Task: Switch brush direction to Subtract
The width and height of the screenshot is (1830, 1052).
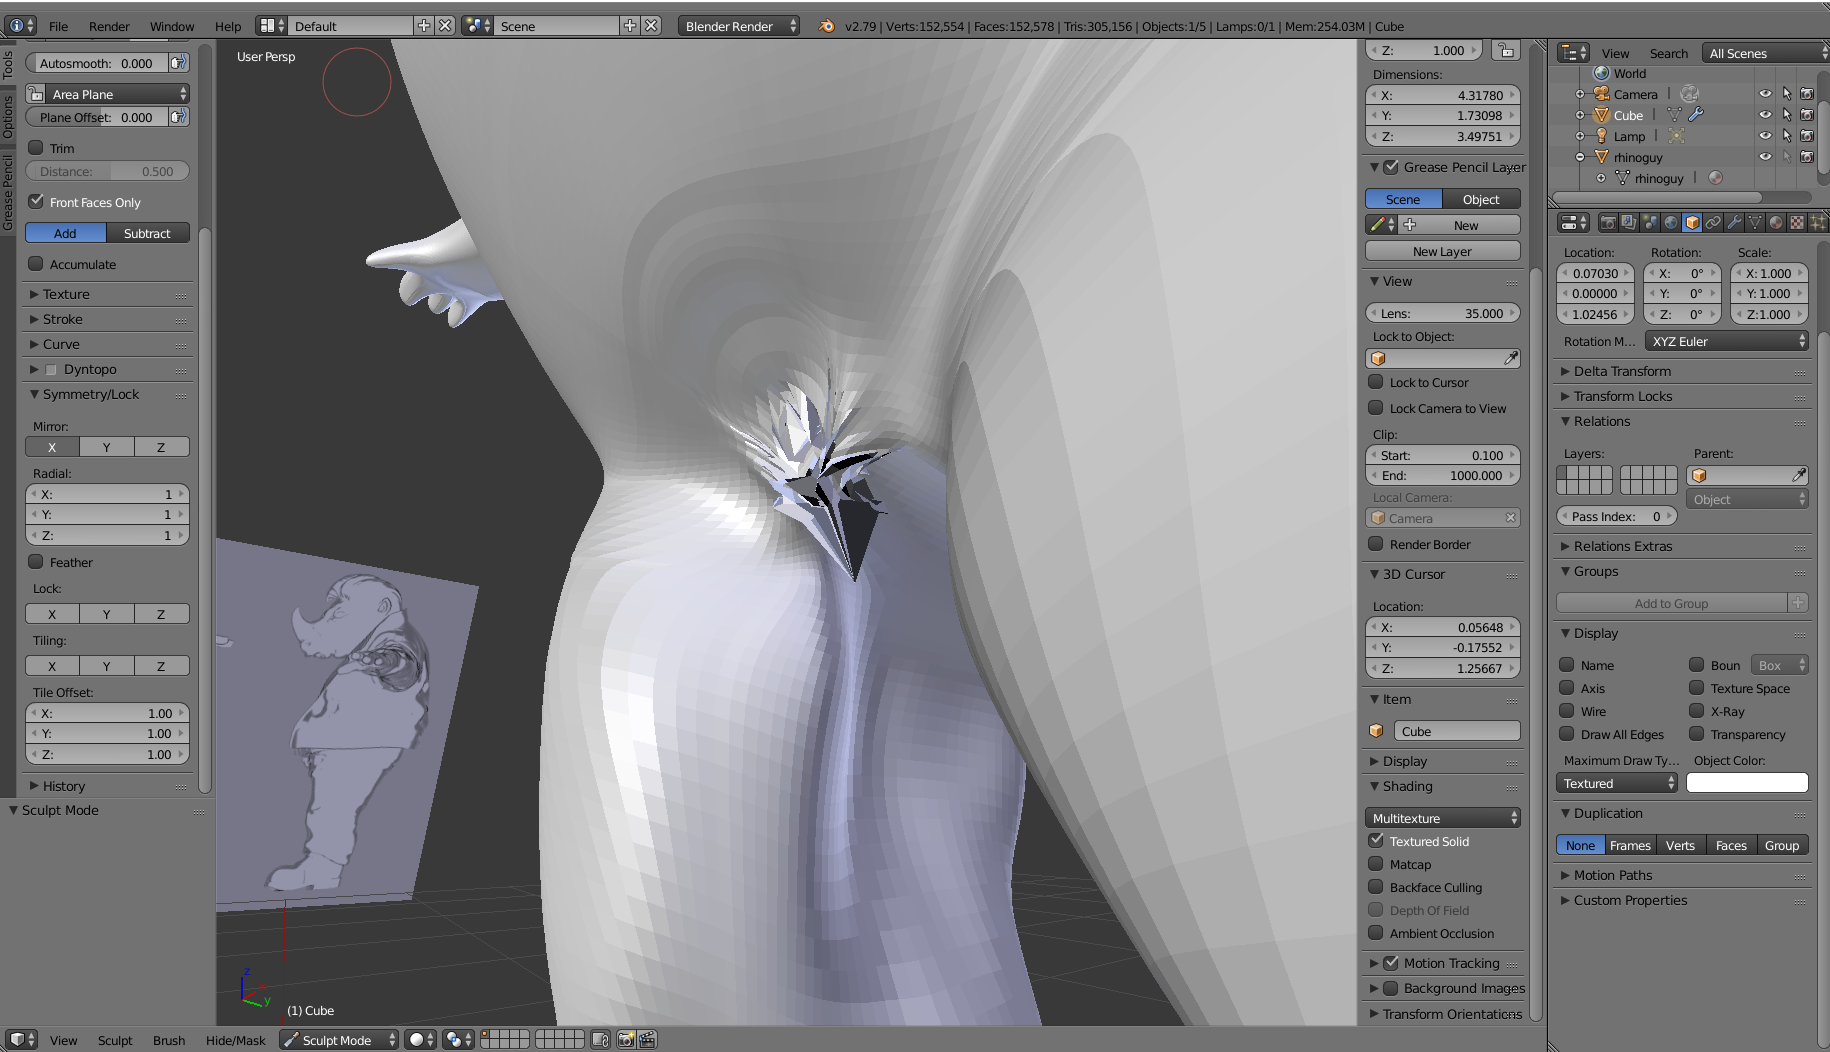Action: tap(147, 233)
